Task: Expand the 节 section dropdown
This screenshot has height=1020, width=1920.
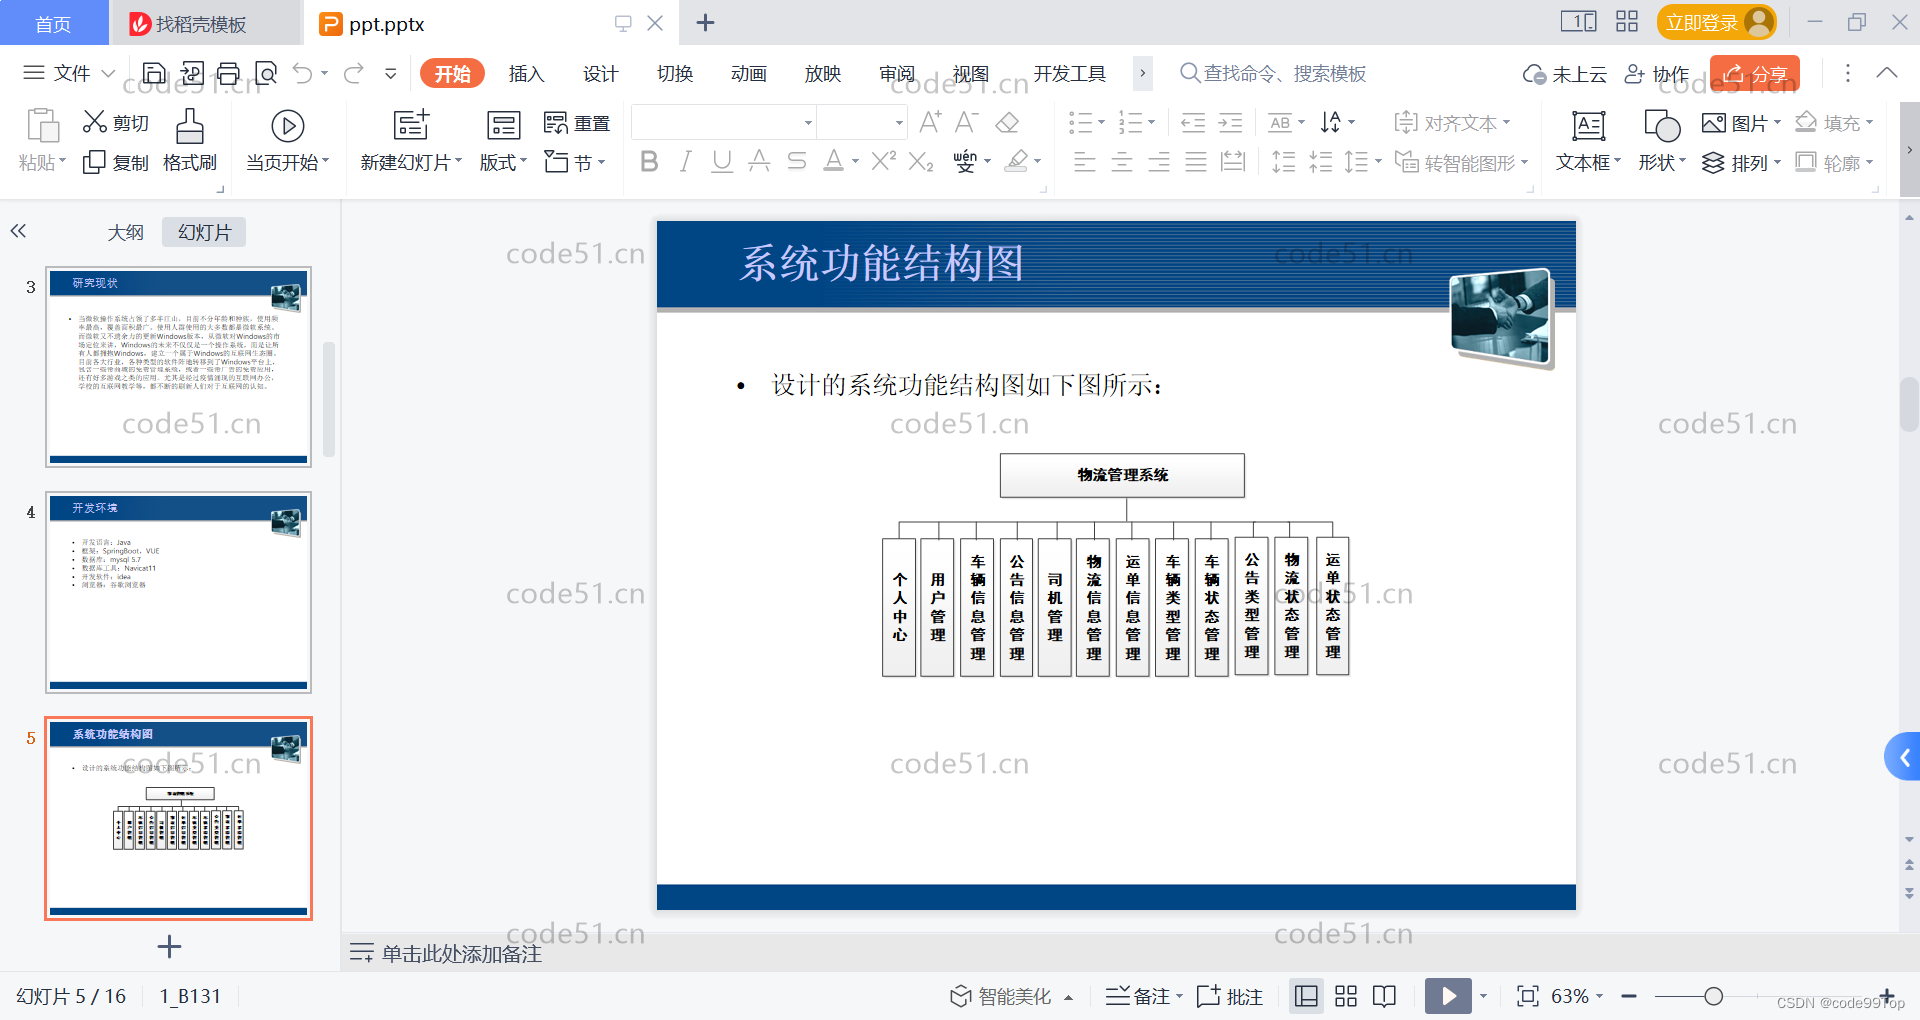Action: click(576, 162)
